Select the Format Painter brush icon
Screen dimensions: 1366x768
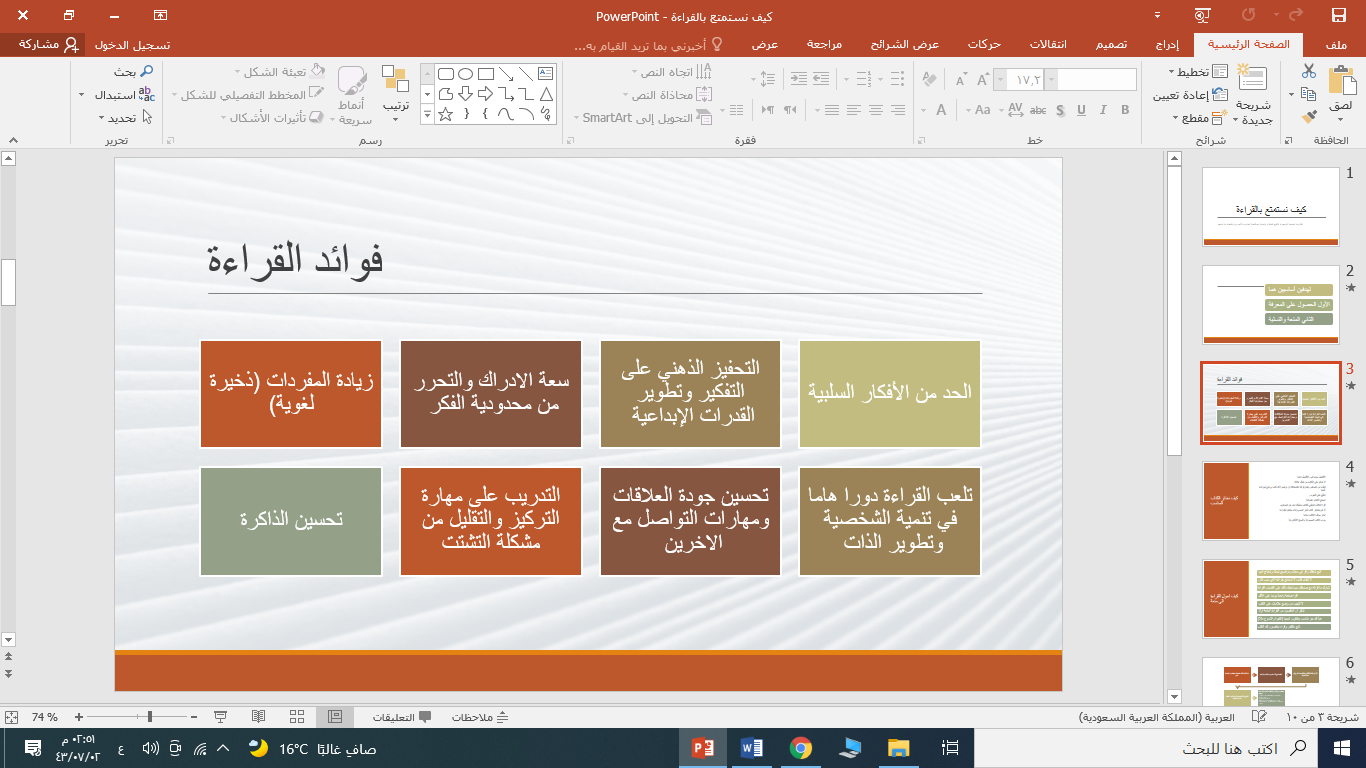pos(1309,117)
